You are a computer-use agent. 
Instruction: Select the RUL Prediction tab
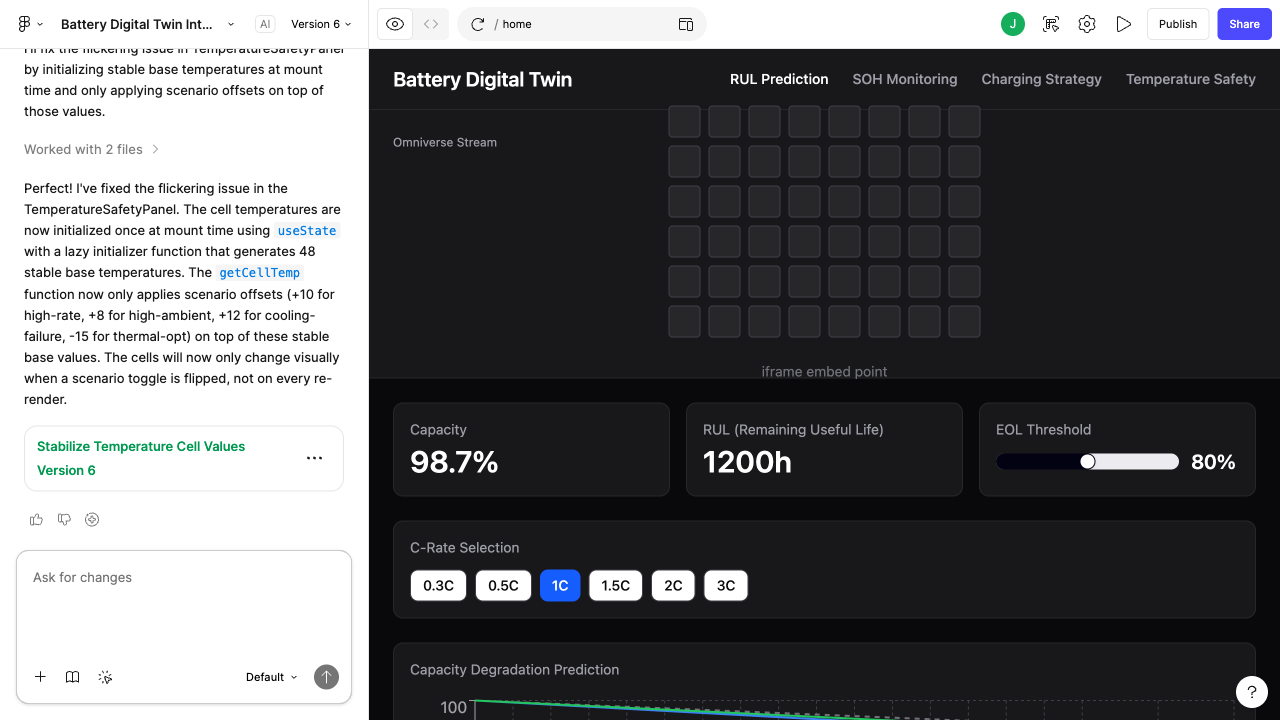coord(779,79)
